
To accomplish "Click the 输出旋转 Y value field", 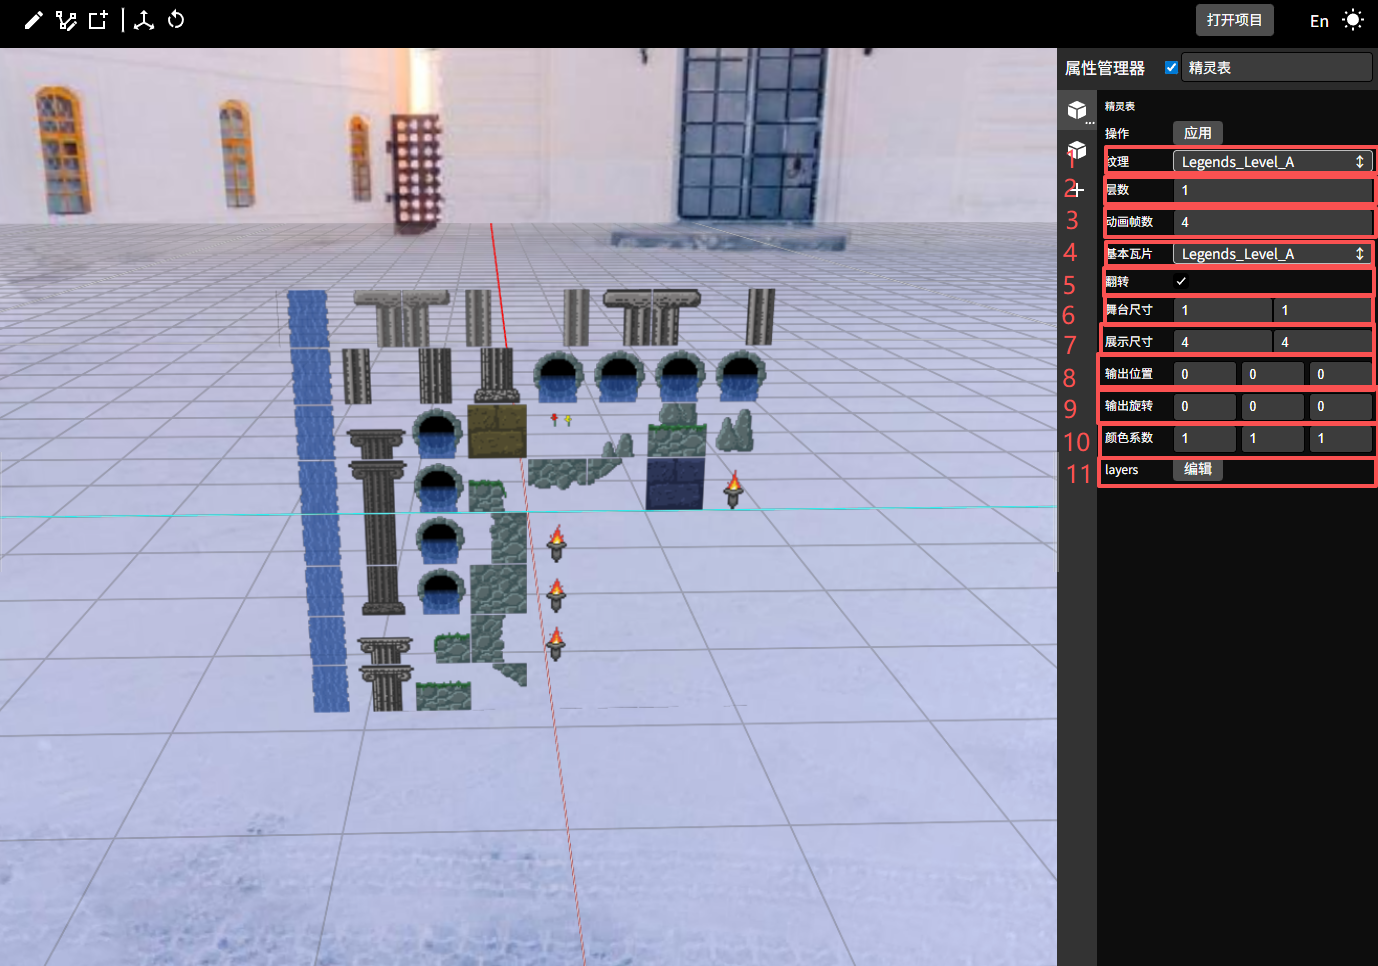I will (1272, 406).
